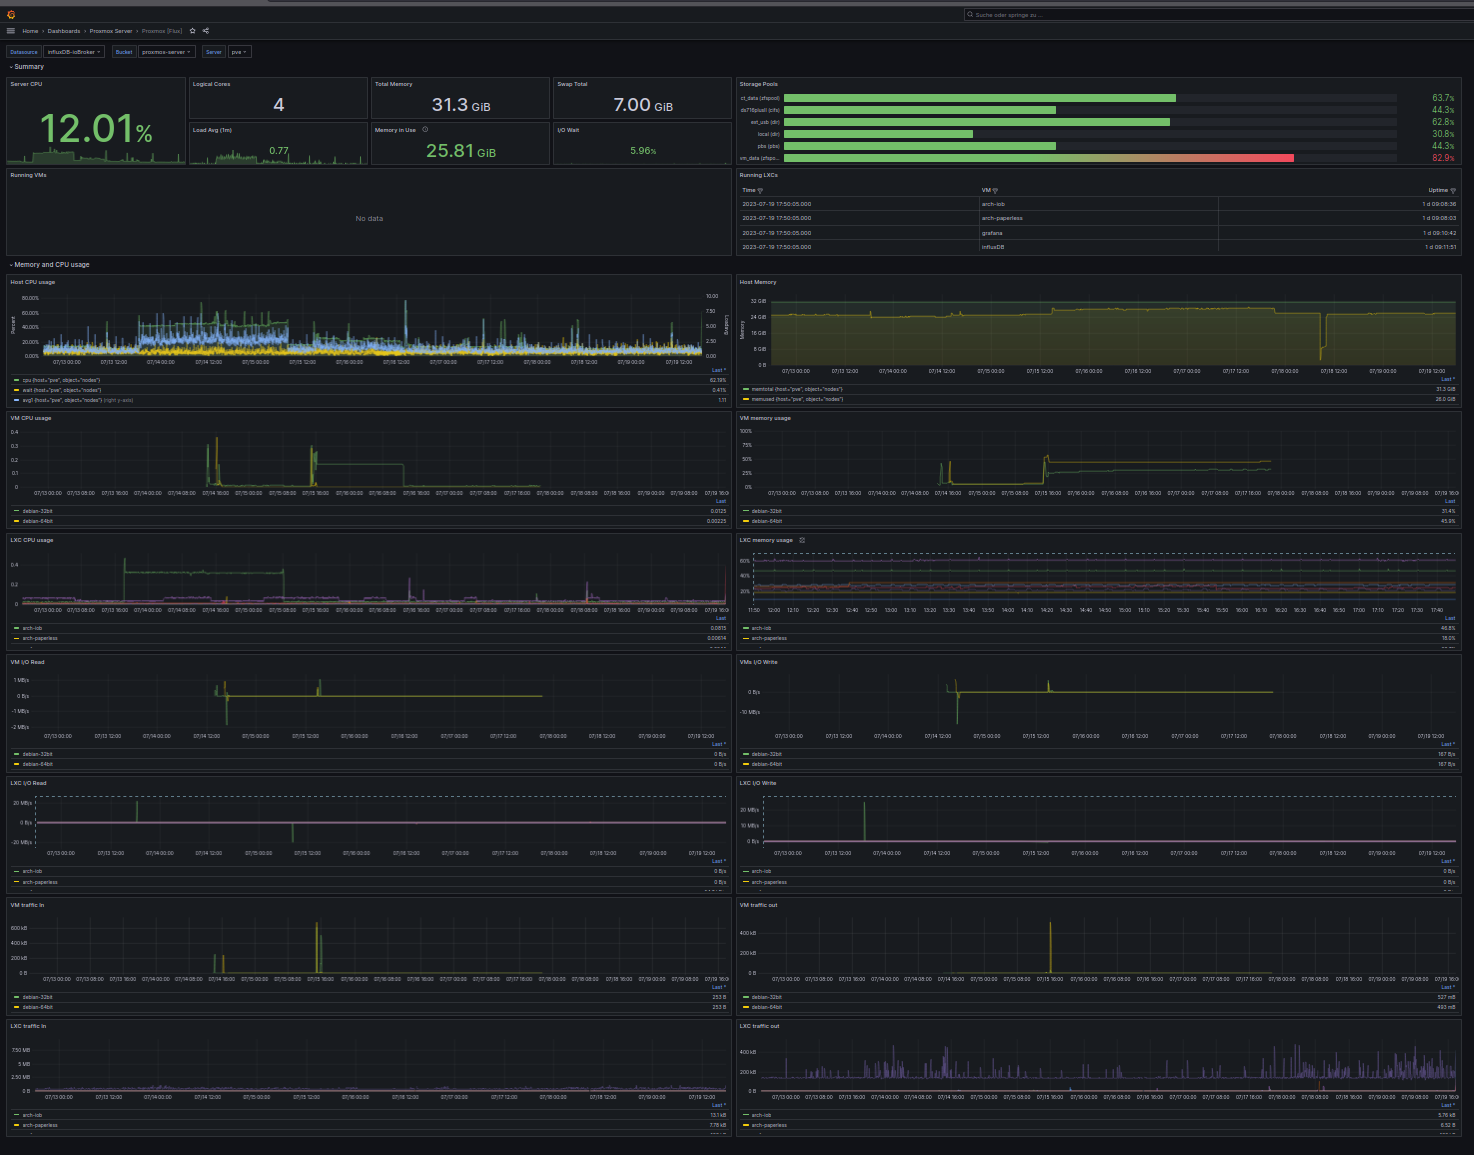Open Proxmox Server folder breadcrumb
Screen dimensions: 1474x1155
(x=111, y=31)
